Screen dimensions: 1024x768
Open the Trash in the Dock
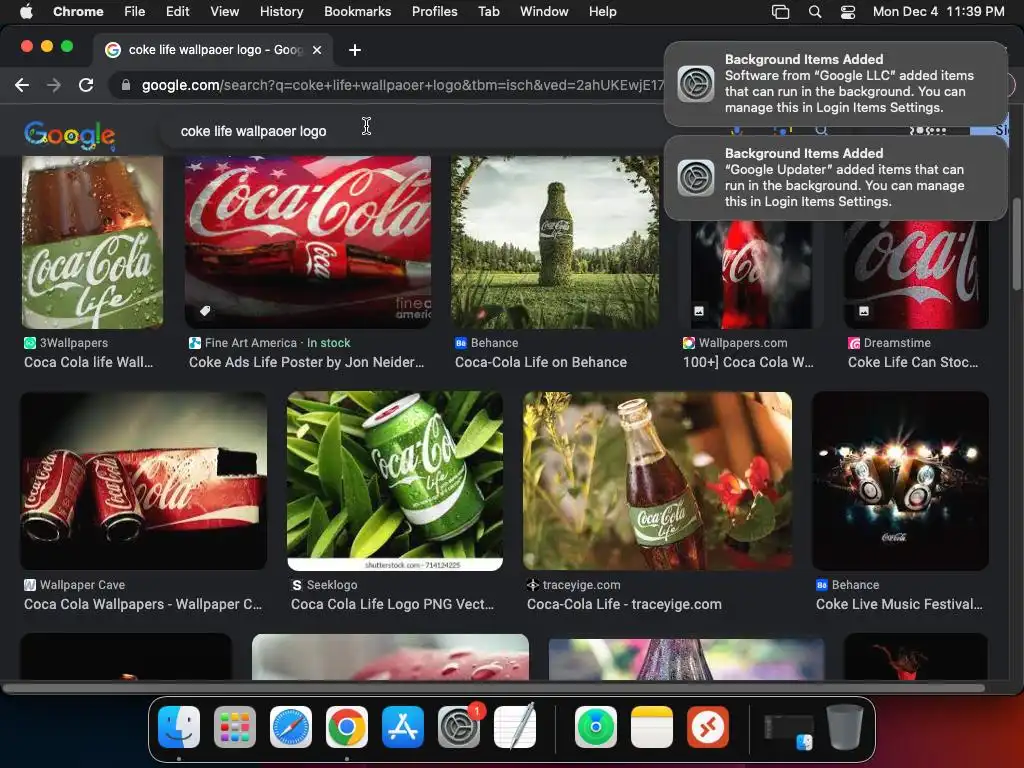click(844, 727)
